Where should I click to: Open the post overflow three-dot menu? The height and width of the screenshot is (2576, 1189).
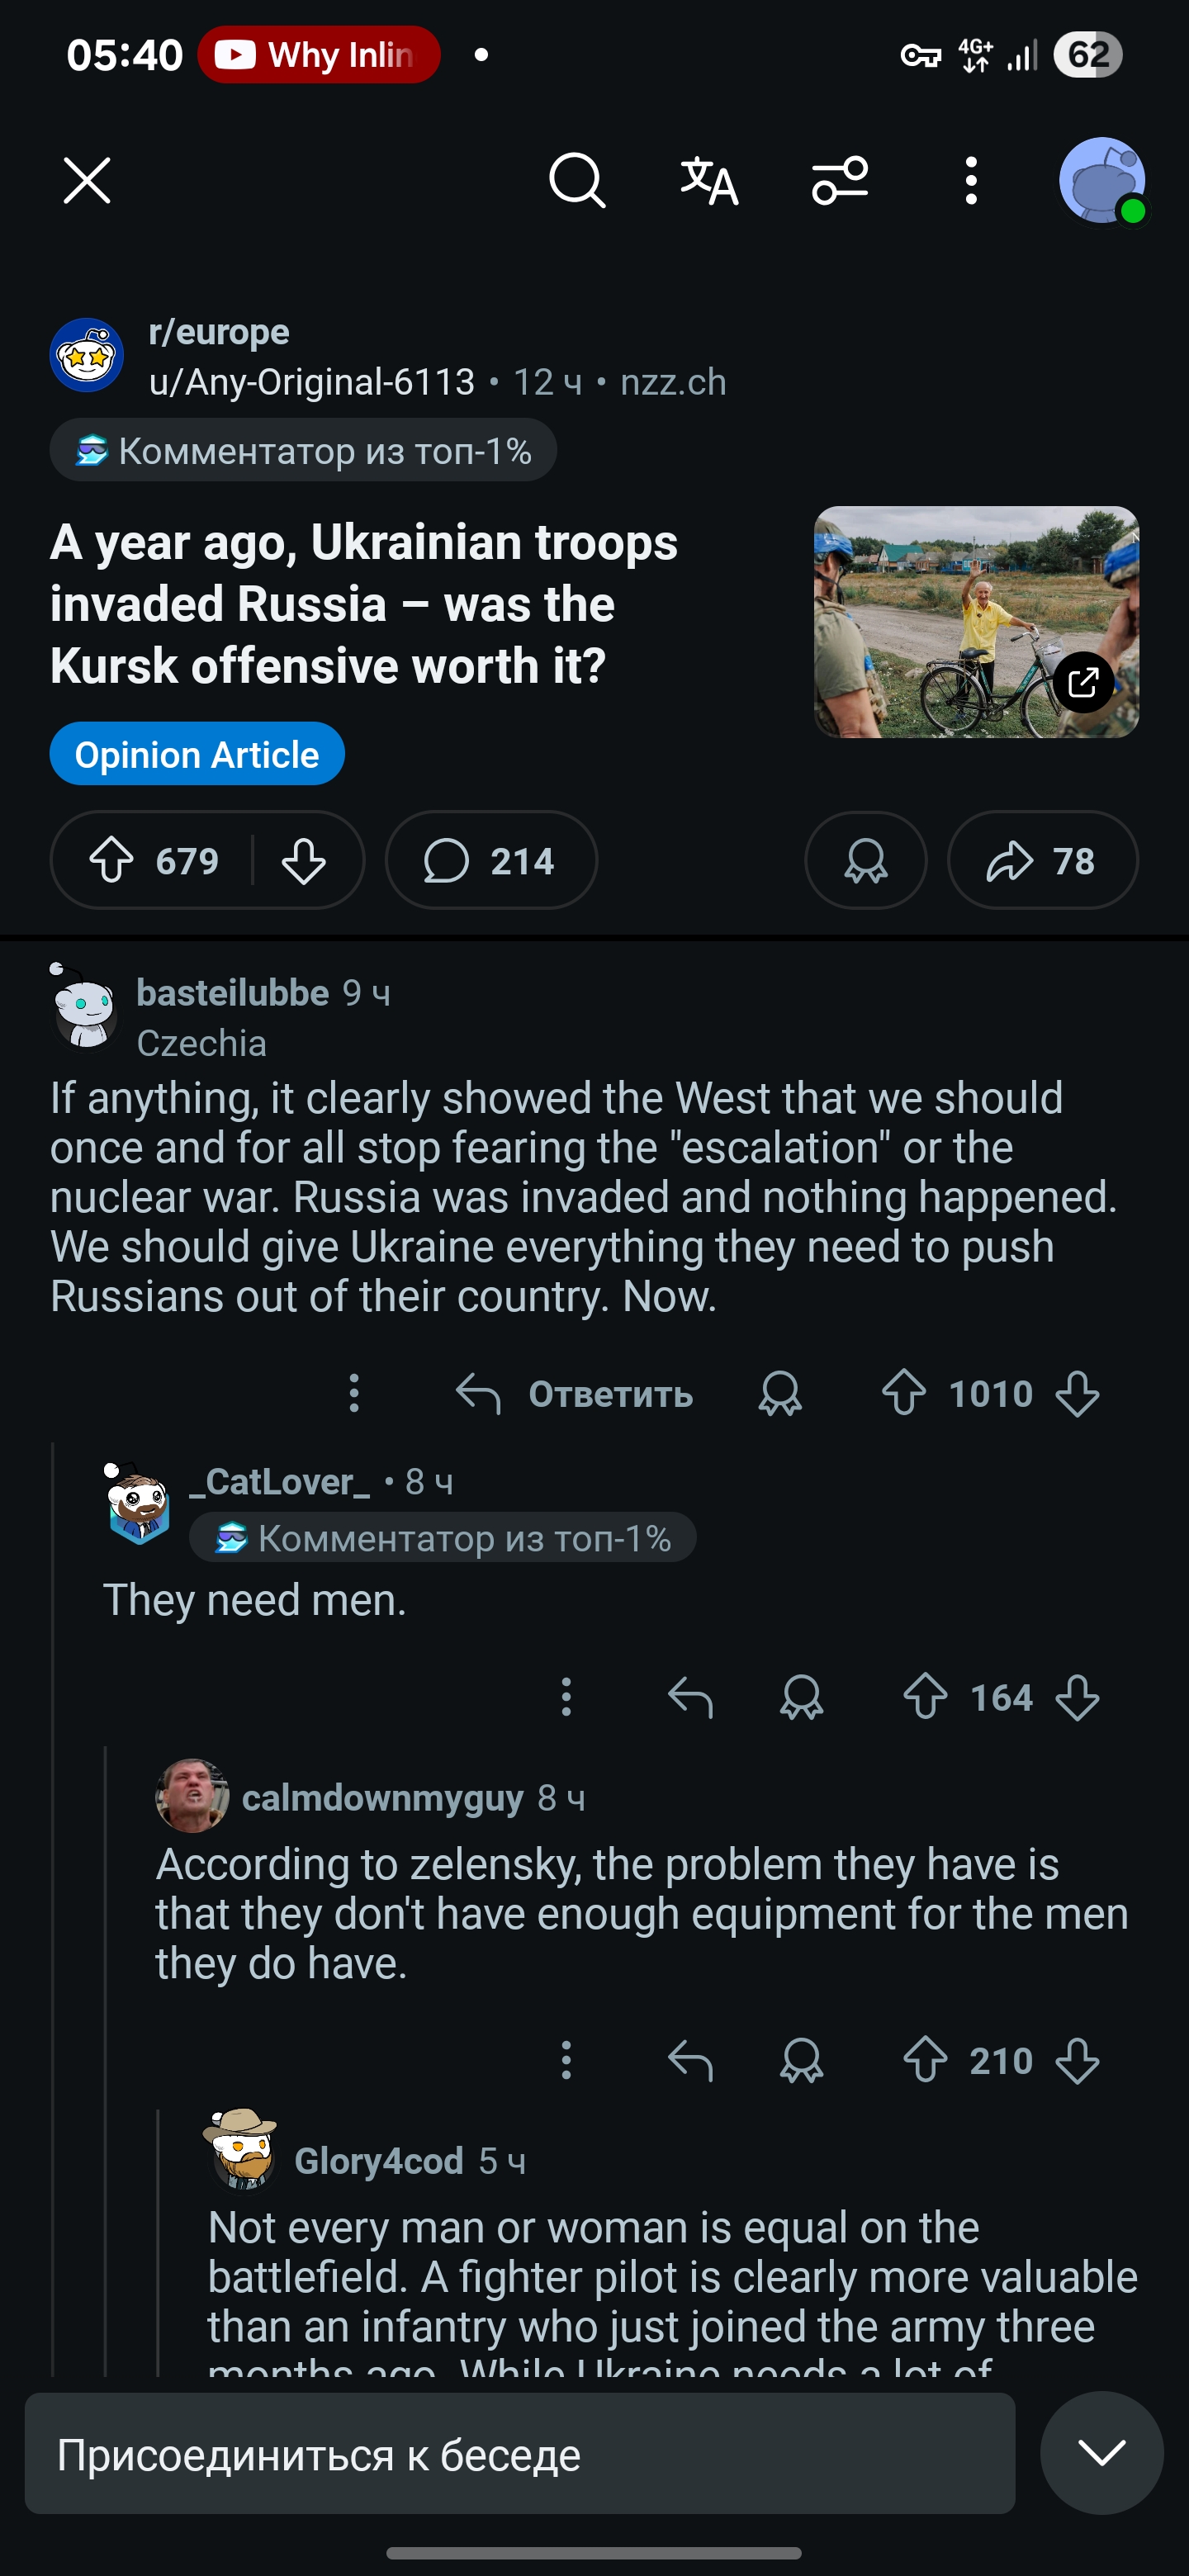pos(970,181)
